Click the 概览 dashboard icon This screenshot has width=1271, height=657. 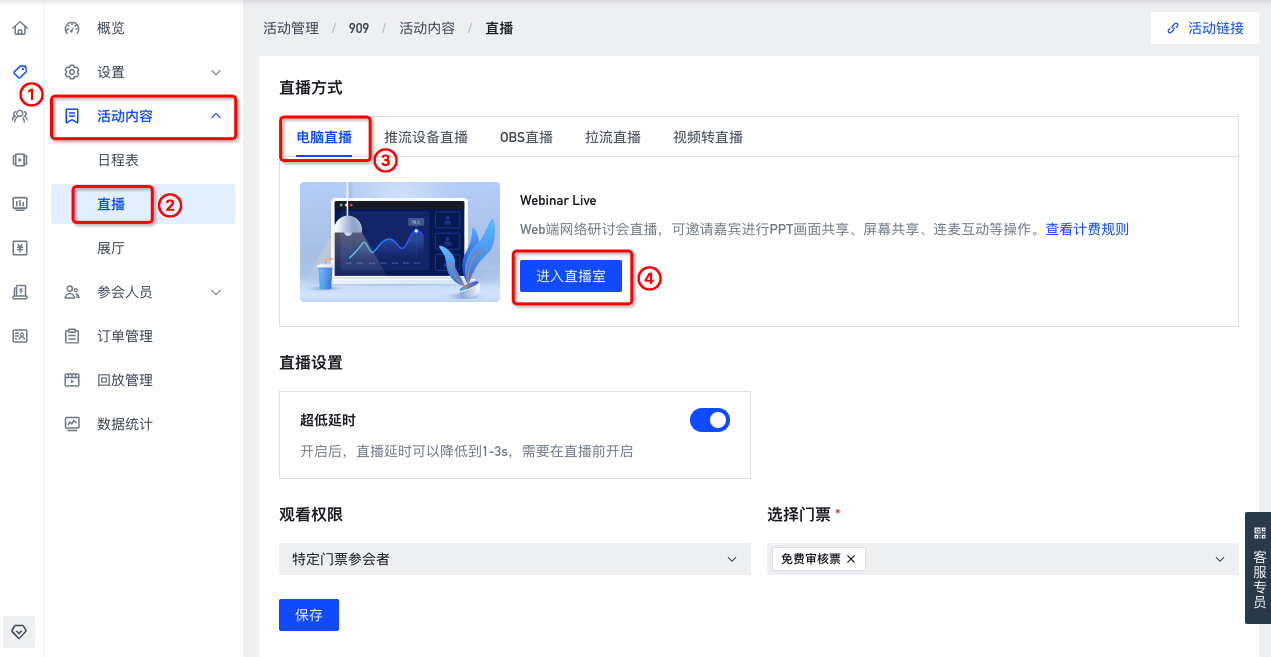pos(72,28)
